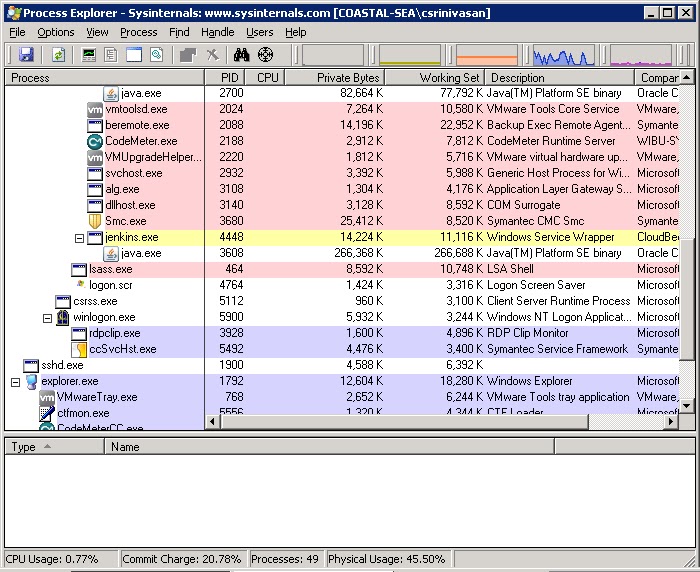Click the logon.scr screensaver icon
The height and width of the screenshot is (572, 700).
click(81, 284)
